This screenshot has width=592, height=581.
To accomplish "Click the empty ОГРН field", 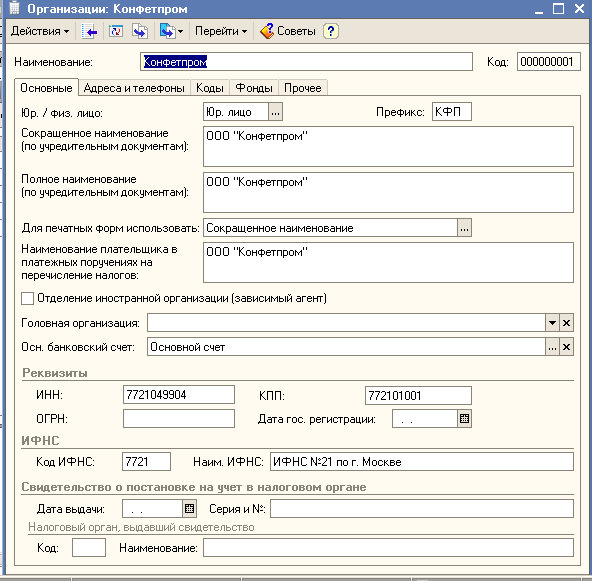I will click(x=179, y=419).
